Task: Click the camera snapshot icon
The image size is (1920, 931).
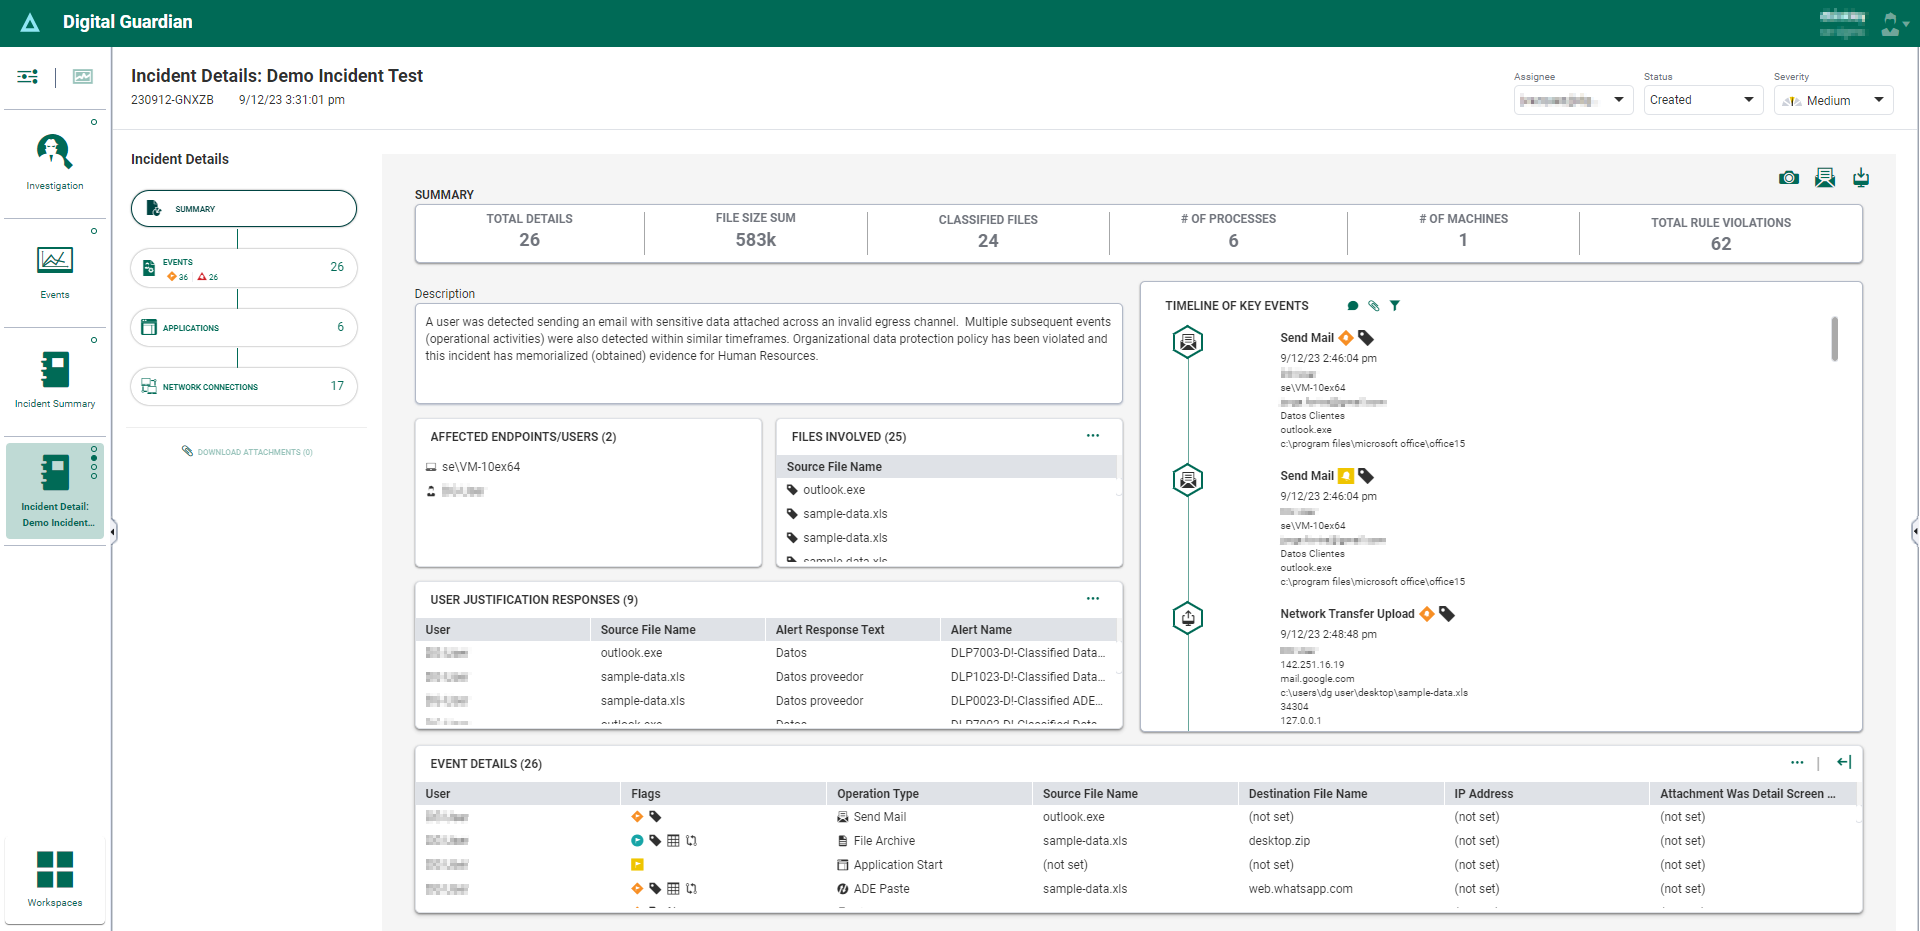Action: pyautogui.click(x=1788, y=178)
